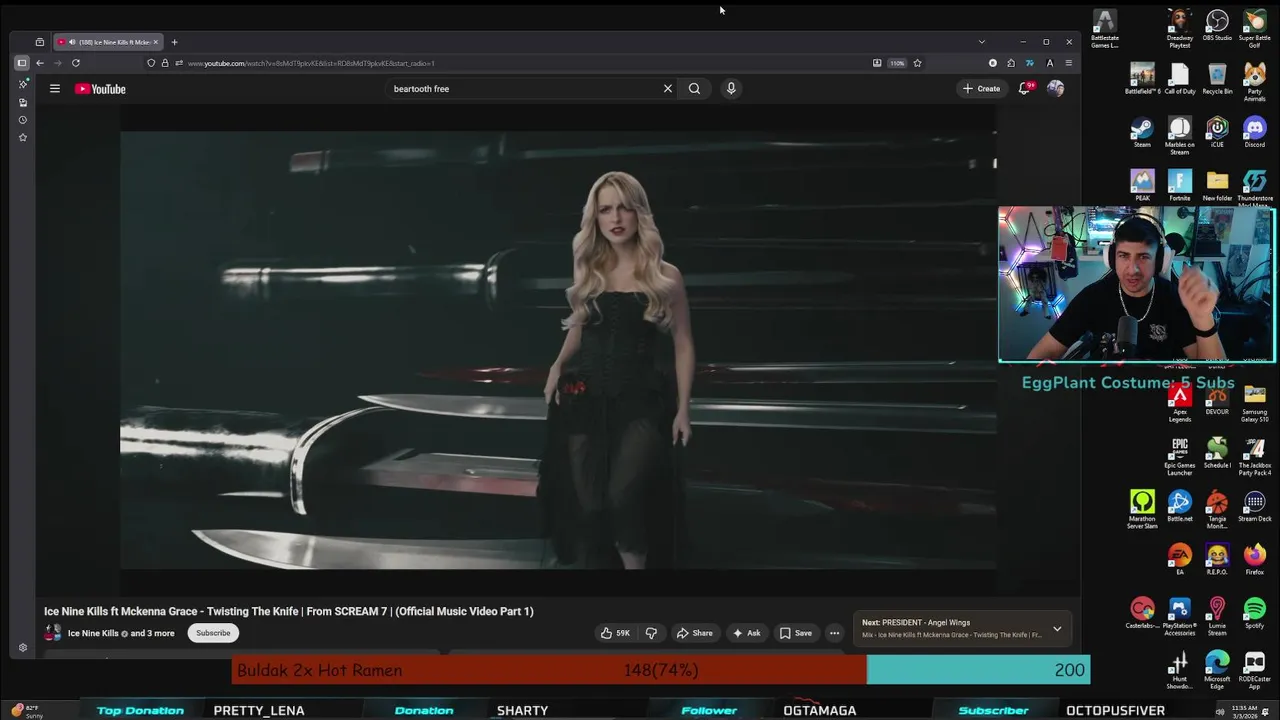The image size is (1280, 720).
Task: Like the video with 59K likes
Action: pos(615,633)
